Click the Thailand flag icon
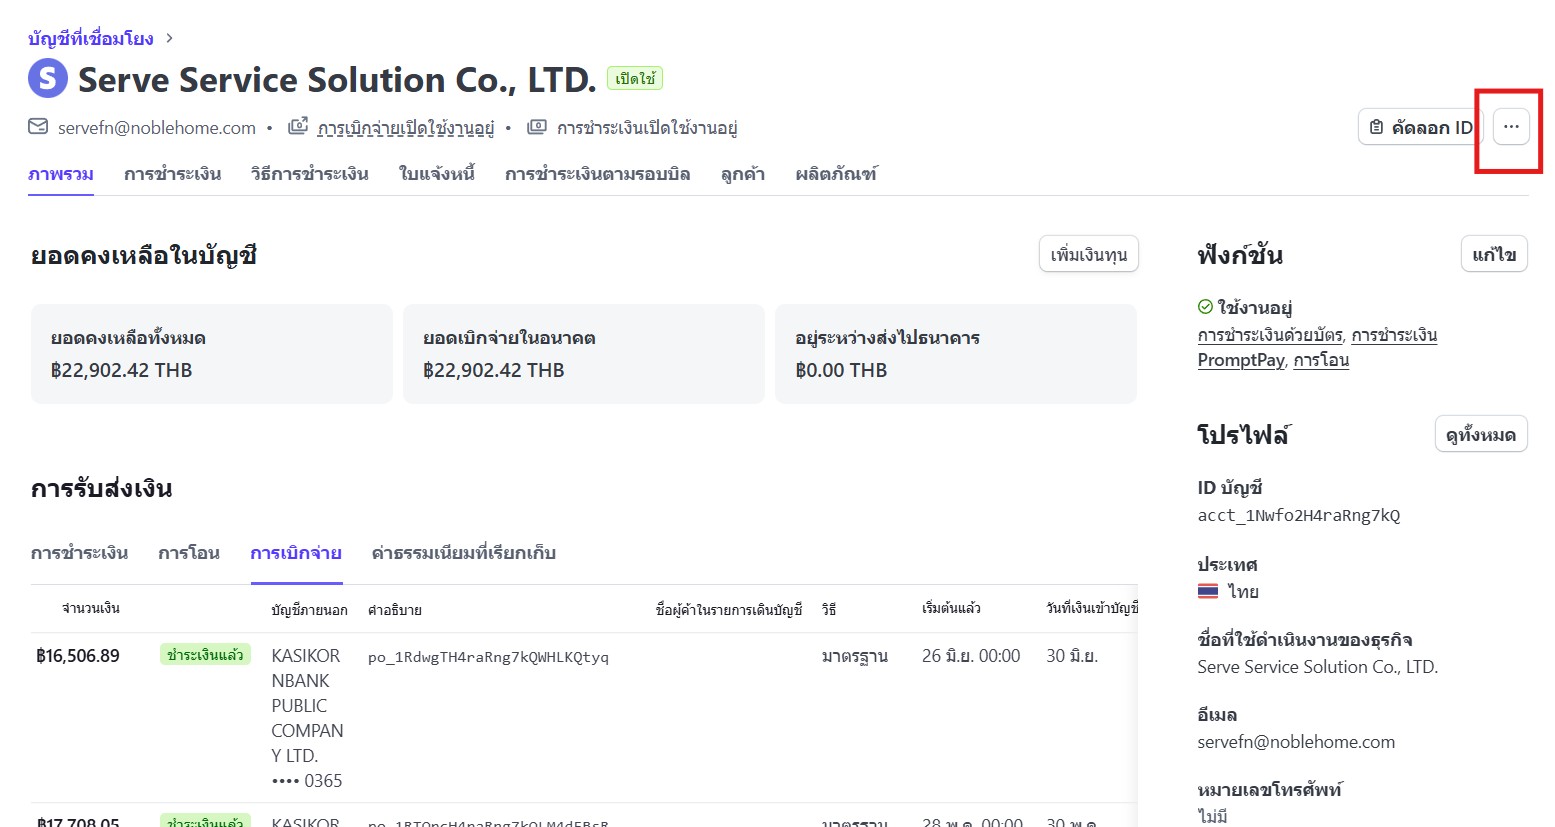 [x=1208, y=591]
